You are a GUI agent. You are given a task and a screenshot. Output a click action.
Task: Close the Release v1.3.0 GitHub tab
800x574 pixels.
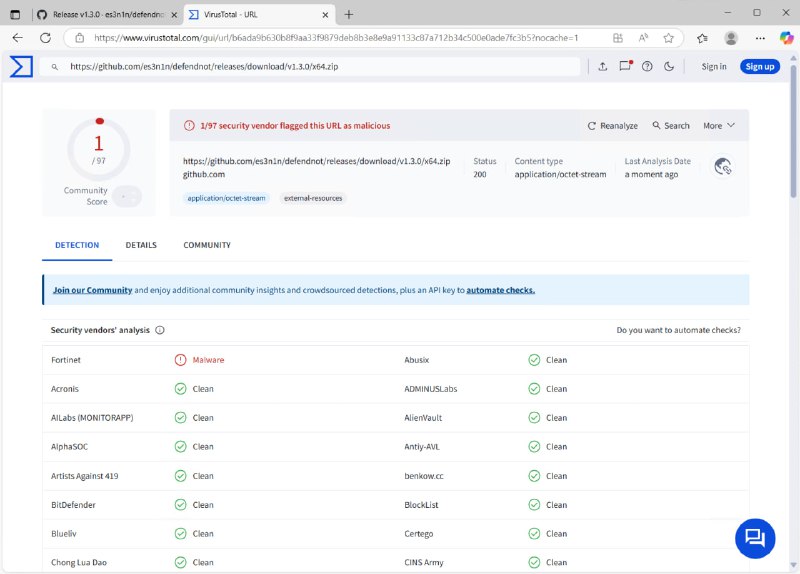click(x=174, y=15)
